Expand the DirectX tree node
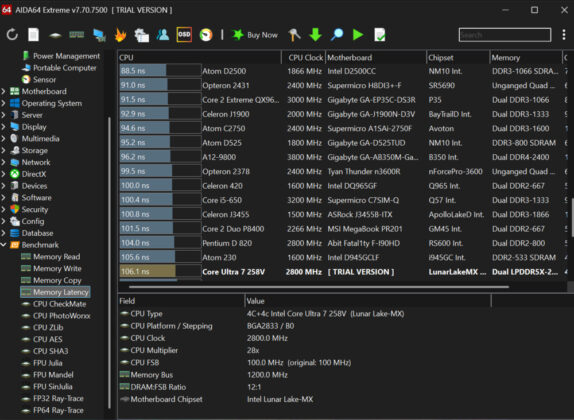 coord(3,174)
